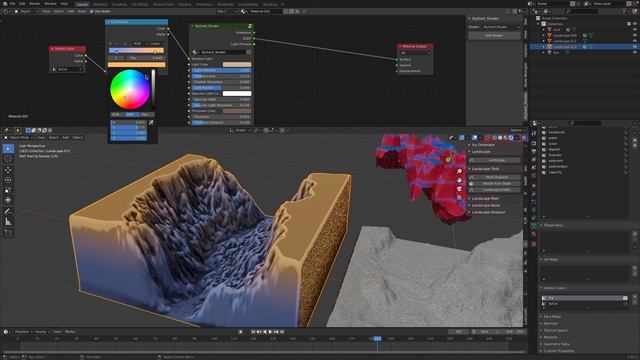
Task: Hide Landscape.012 in the outliner
Action: point(634,41)
